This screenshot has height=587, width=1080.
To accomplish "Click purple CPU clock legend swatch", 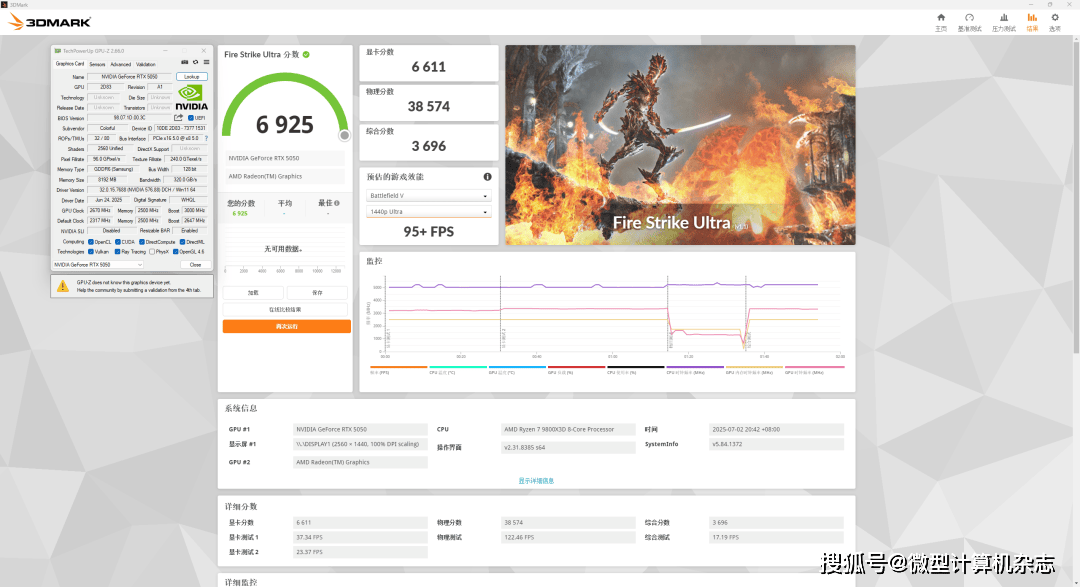I will tap(695, 367).
